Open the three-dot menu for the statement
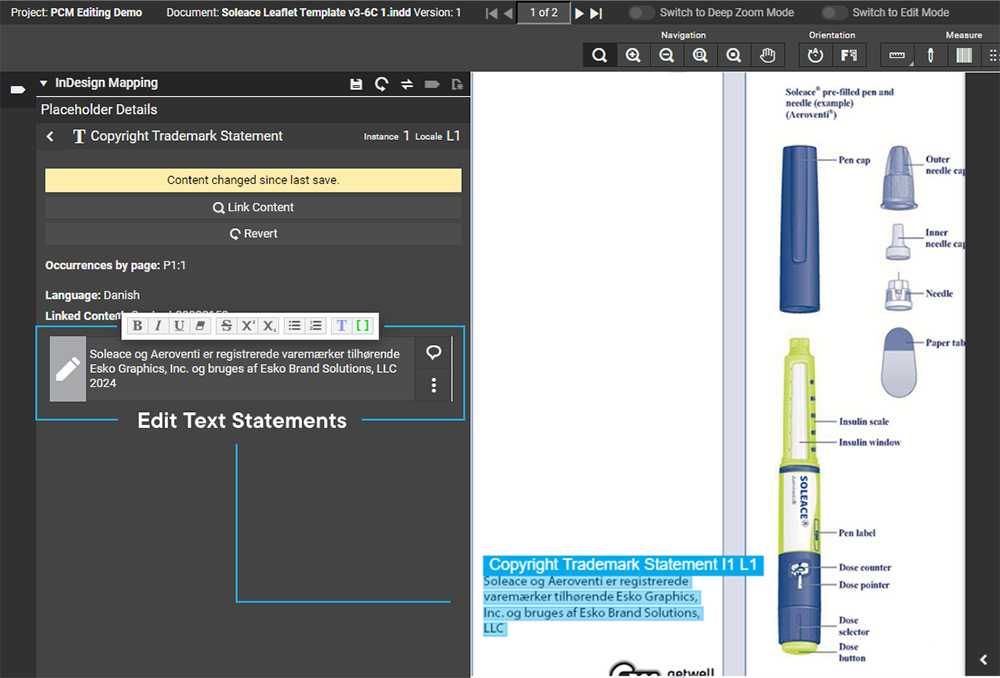This screenshot has width=1000, height=678. [434, 385]
